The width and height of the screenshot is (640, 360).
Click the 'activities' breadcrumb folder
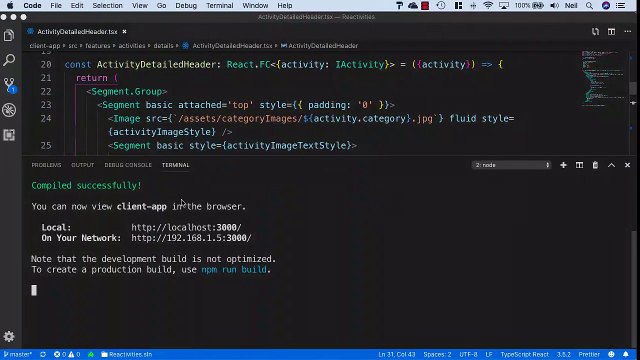(131, 46)
